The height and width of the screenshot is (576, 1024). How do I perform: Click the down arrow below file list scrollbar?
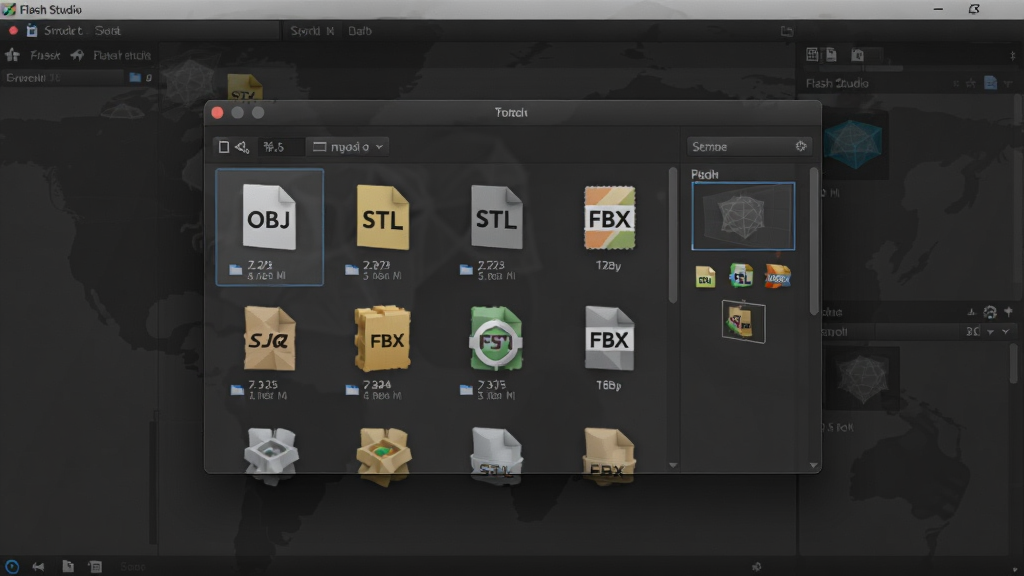click(673, 465)
